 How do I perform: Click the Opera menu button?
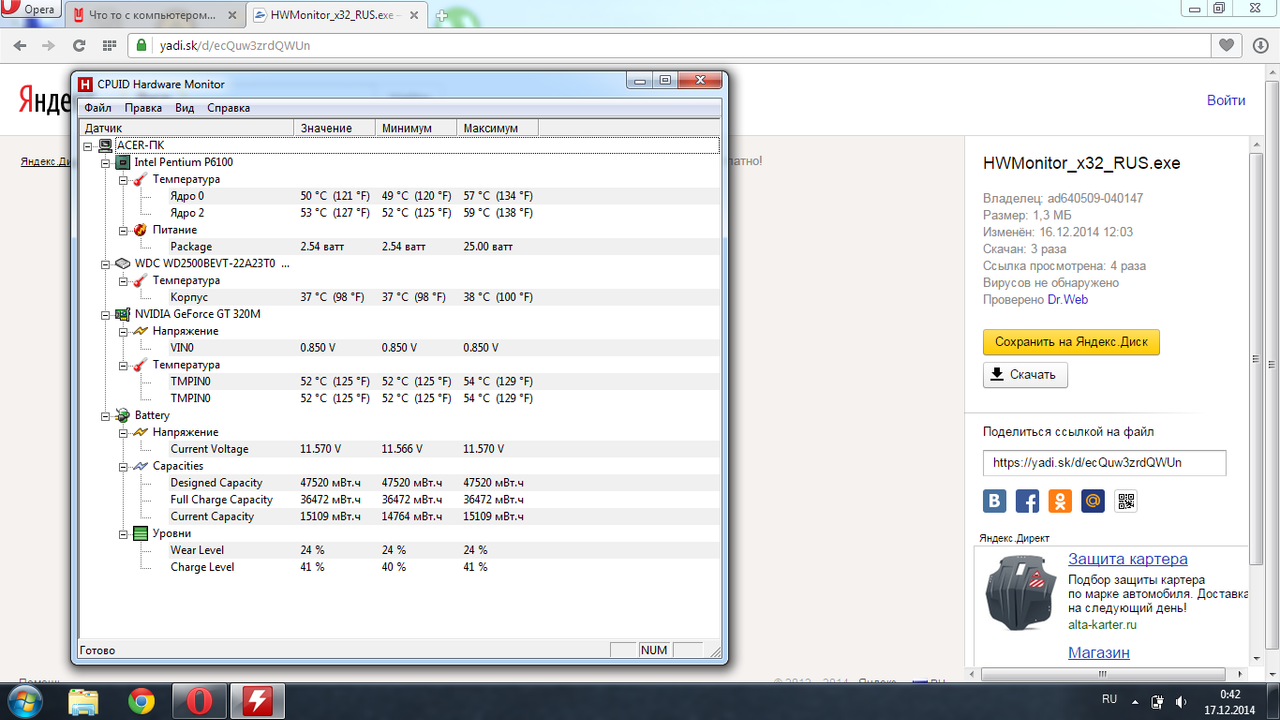[32, 9]
